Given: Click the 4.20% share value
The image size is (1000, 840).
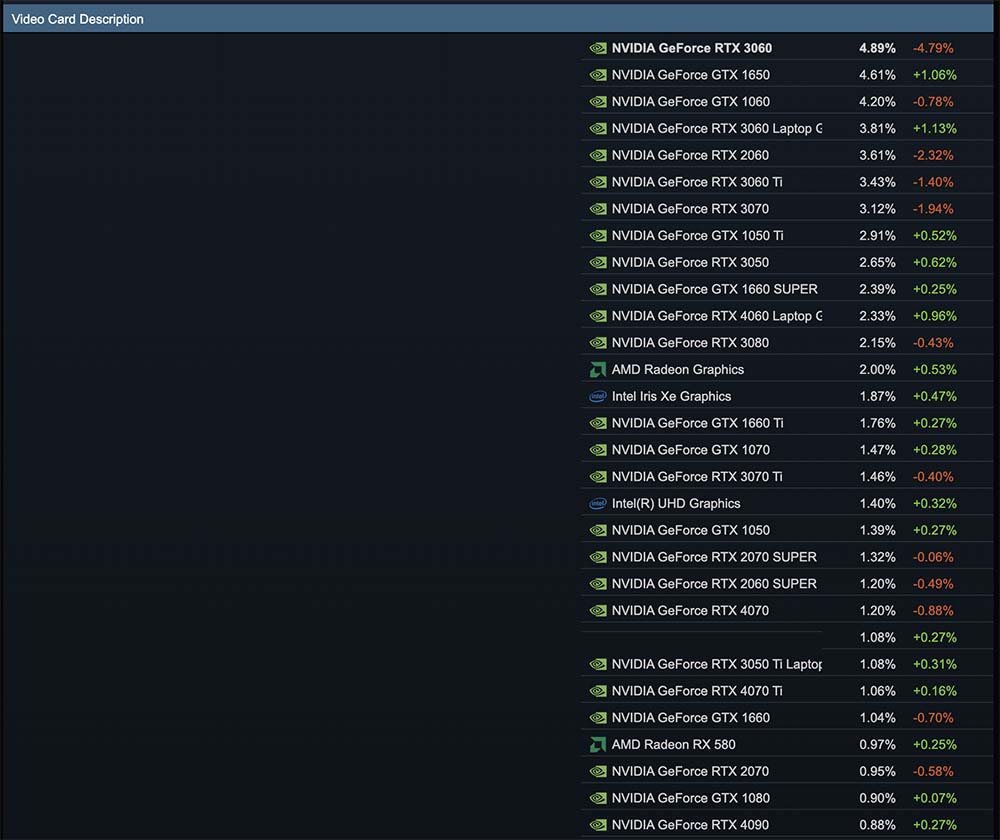Looking at the screenshot, I should 877,102.
